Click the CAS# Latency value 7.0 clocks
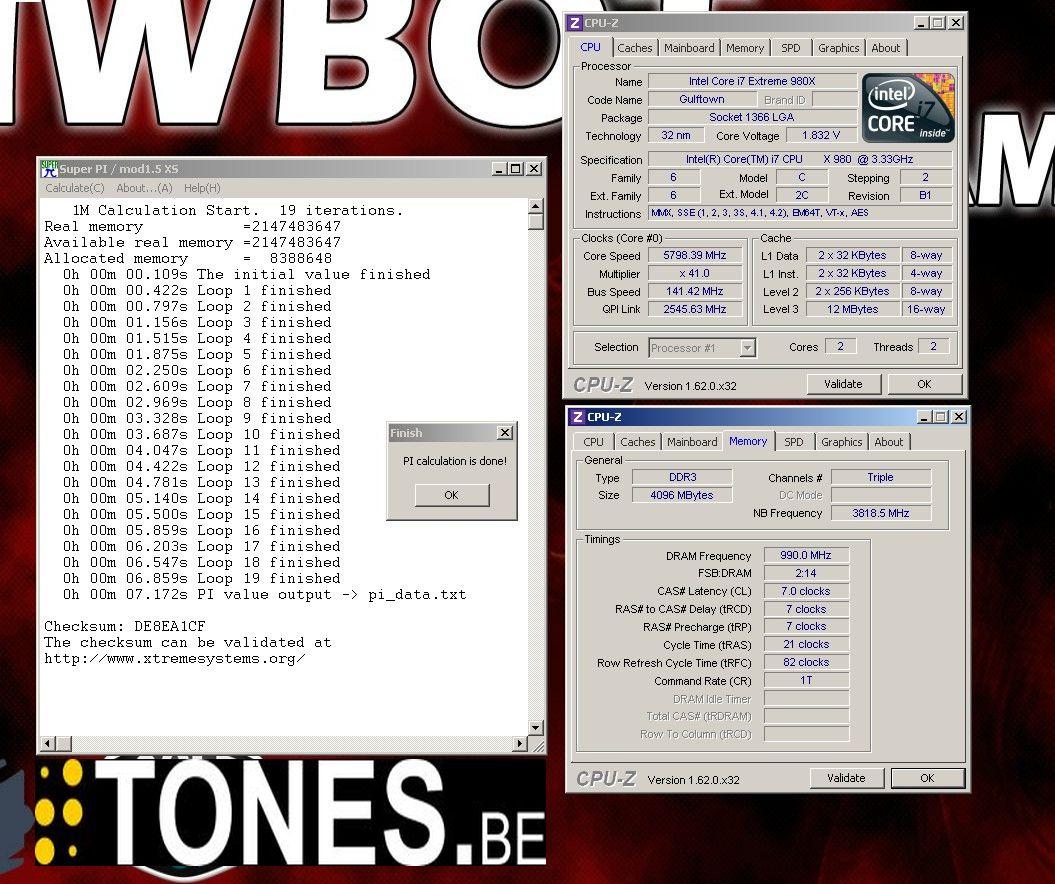 pyautogui.click(x=806, y=591)
